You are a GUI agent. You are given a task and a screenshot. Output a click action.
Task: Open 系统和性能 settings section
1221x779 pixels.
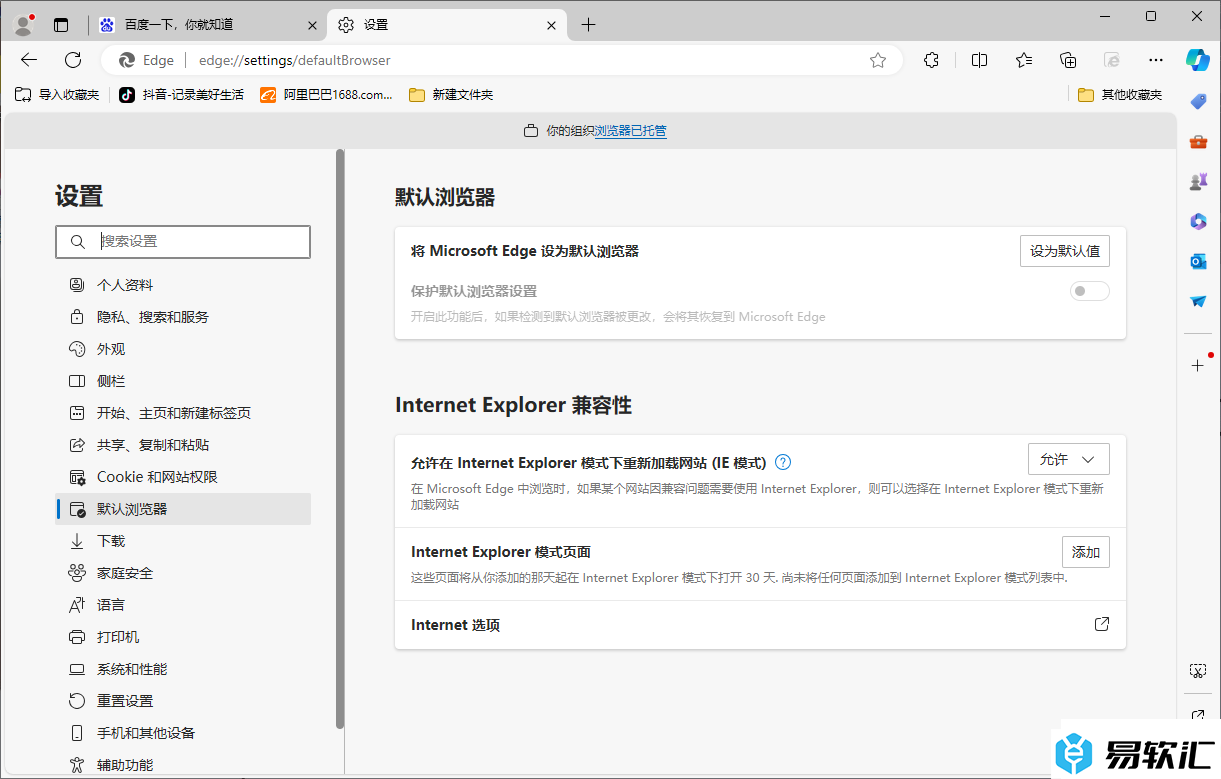[183, 669]
